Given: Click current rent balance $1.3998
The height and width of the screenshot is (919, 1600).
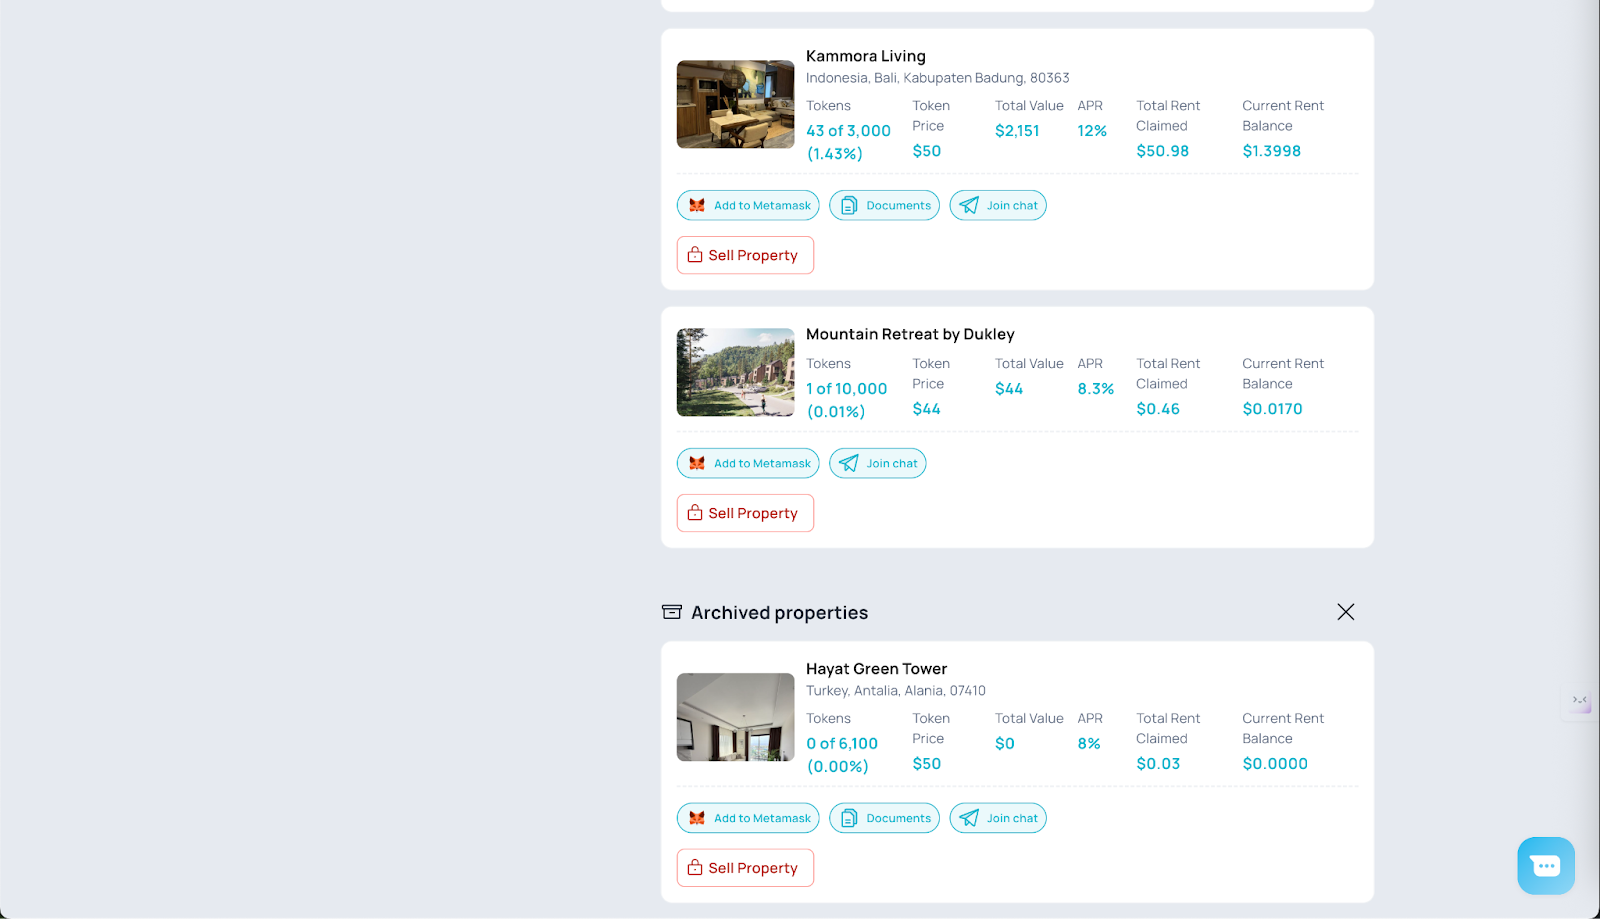Looking at the screenshot, I should (x=1271, y=151).
